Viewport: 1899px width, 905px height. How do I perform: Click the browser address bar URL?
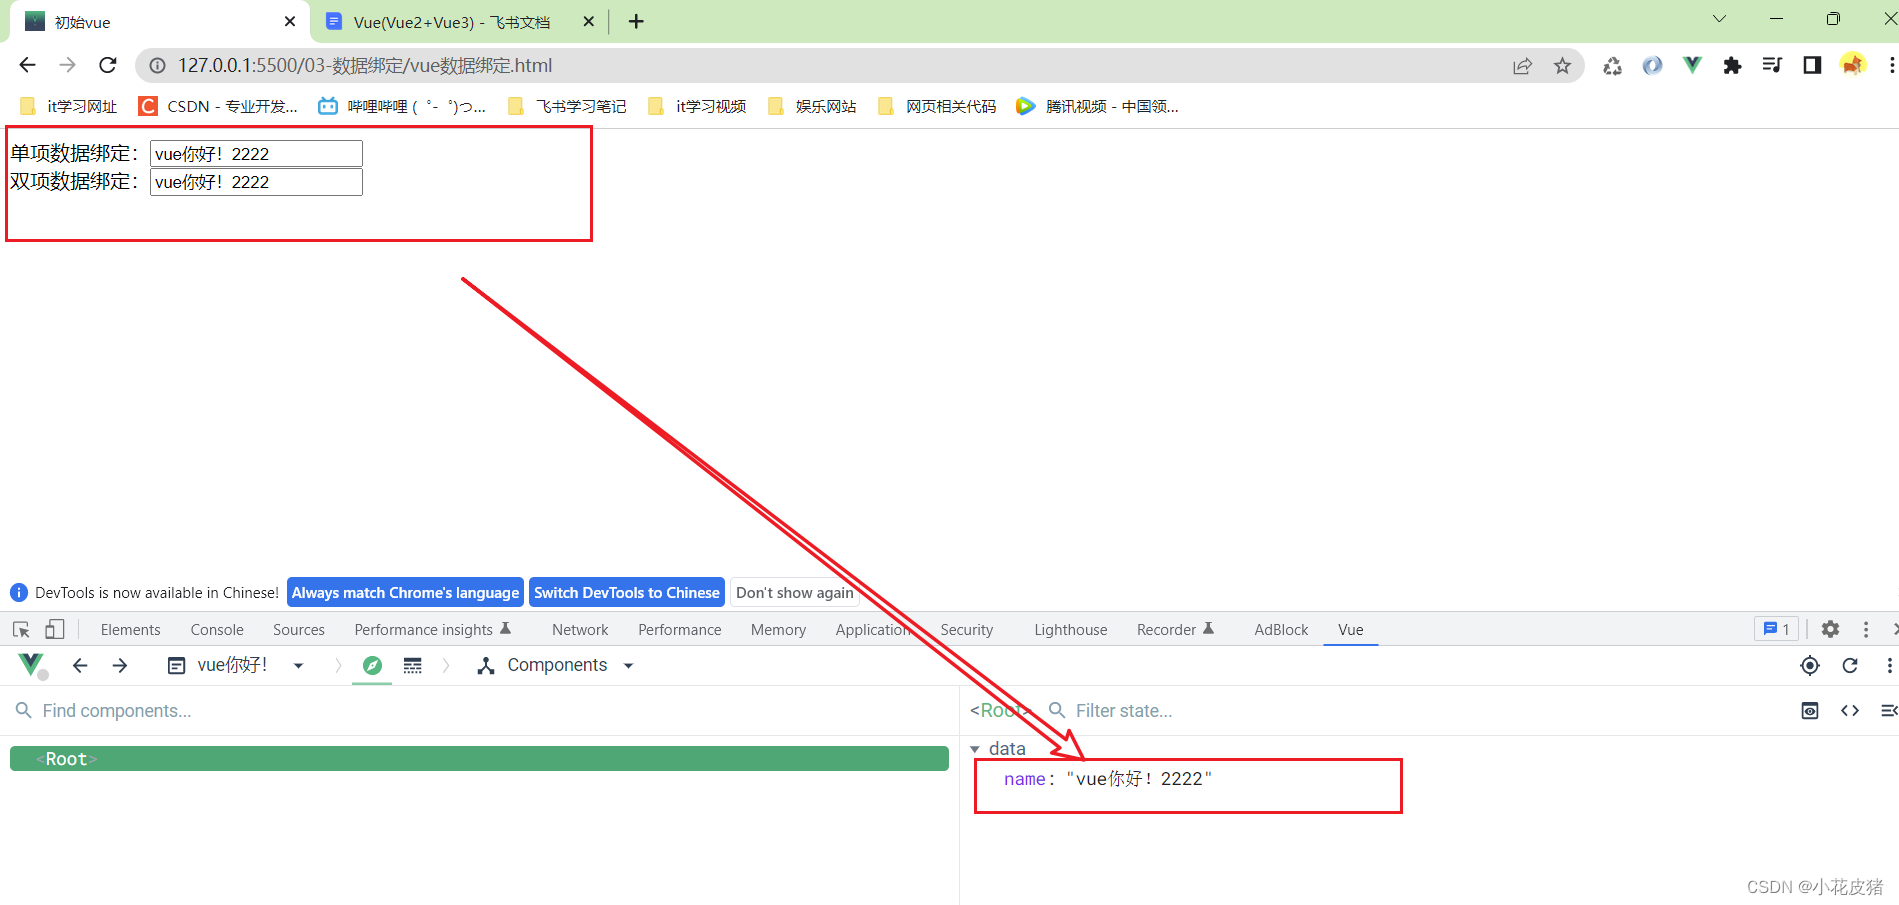tap(365, 65)
